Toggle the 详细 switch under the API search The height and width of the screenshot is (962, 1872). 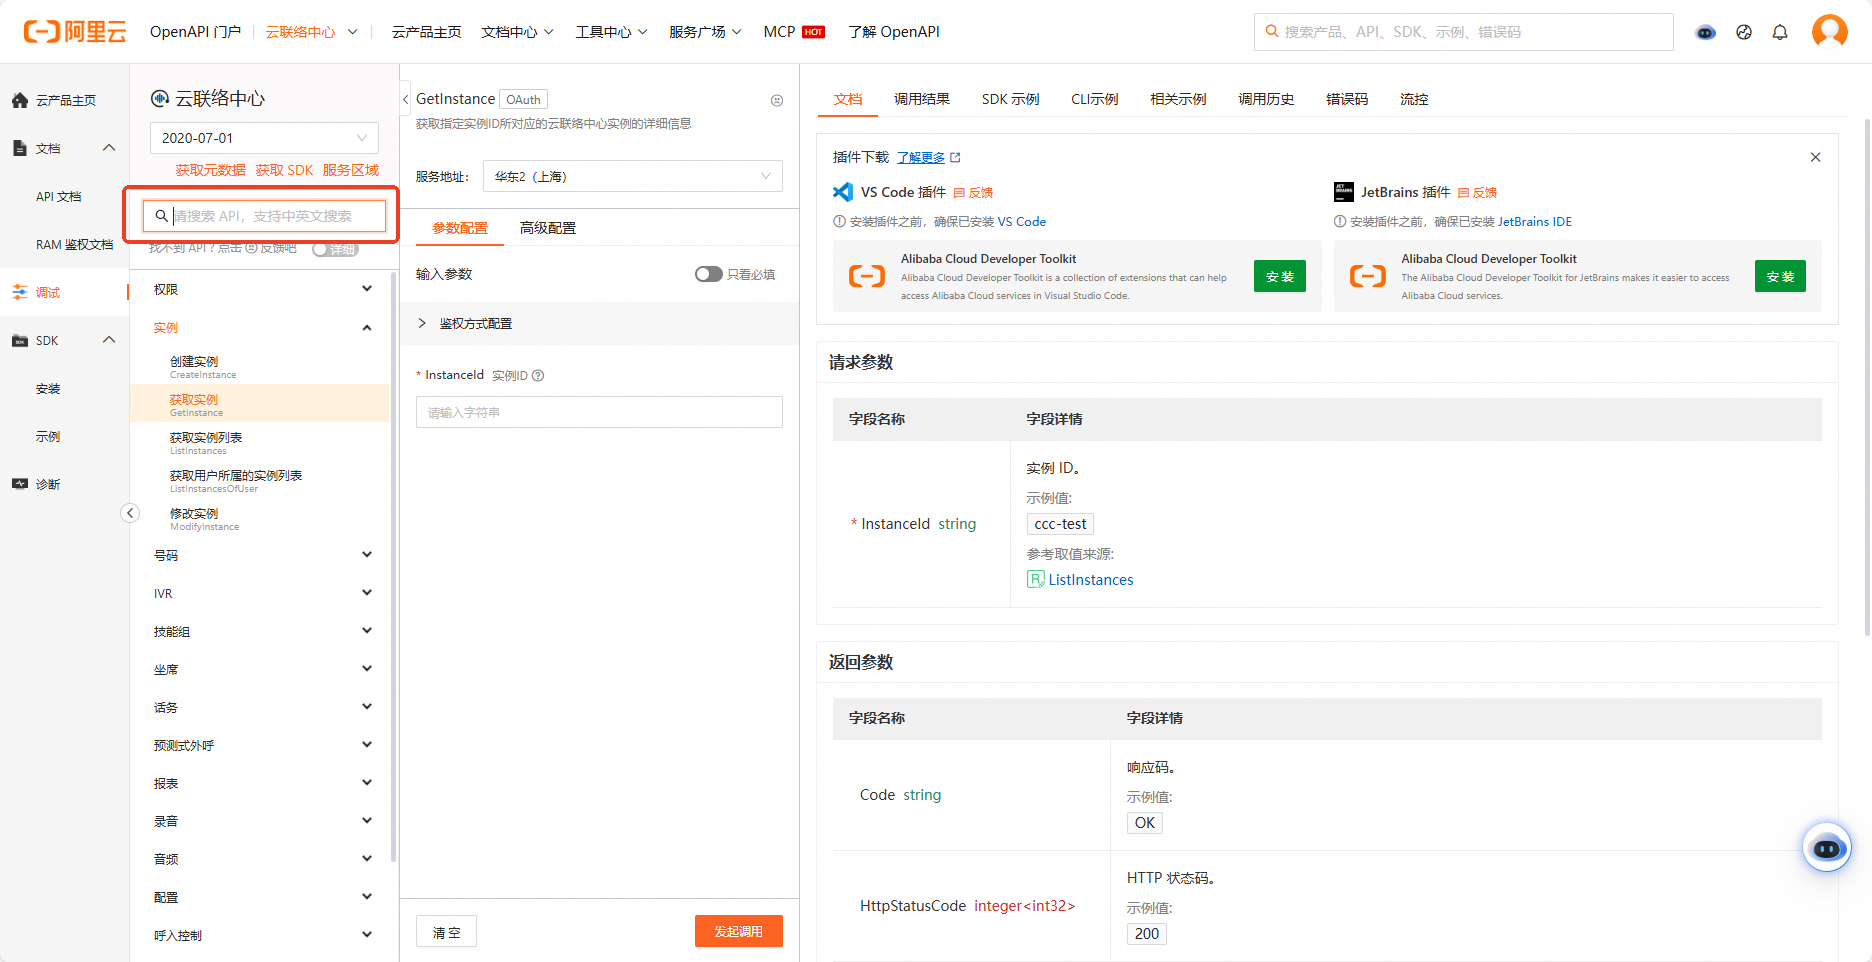pyautogui.click(x=335, y=249)
